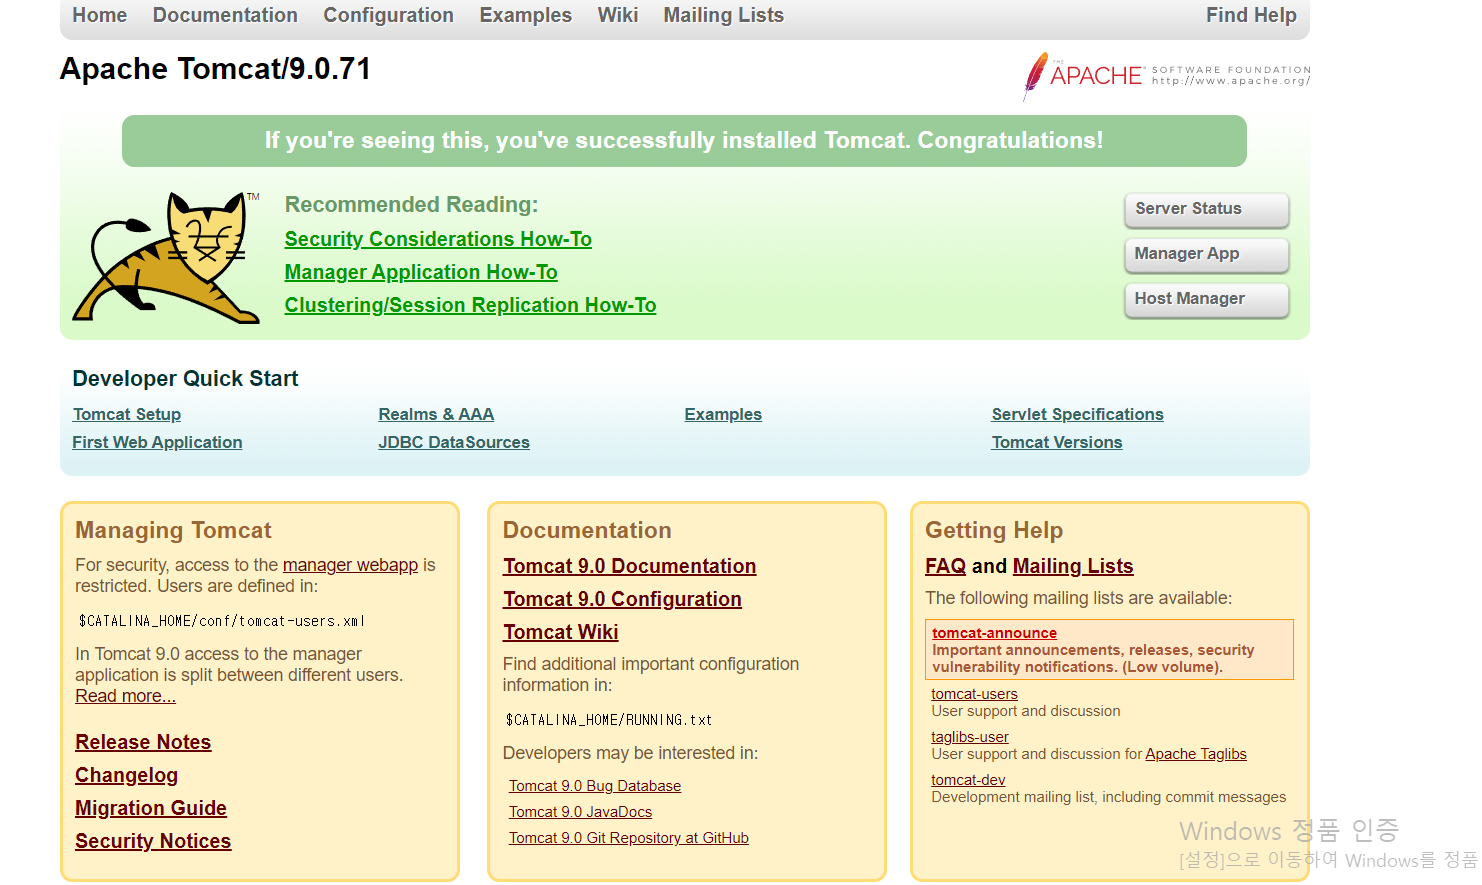This screenshot has width=1482, height=885.
Task: Go to Home in the navigation bar
Action: (100, 15)
